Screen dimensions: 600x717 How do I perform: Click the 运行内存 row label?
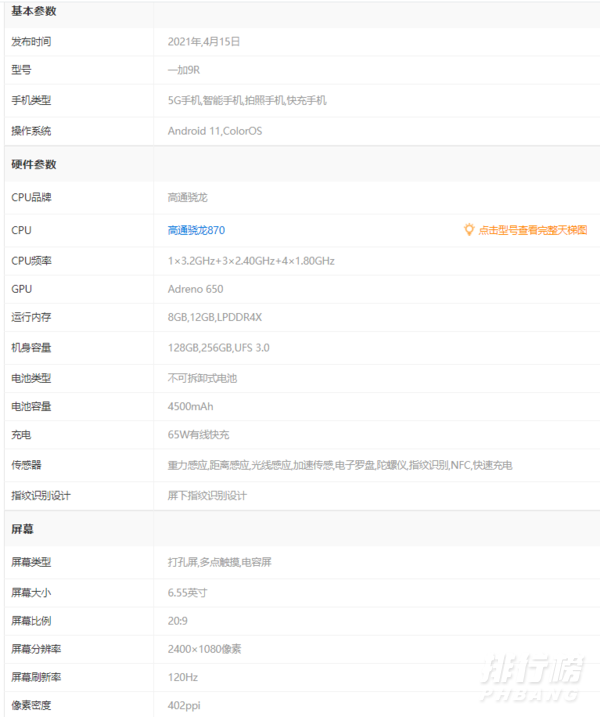click(x=31, y=317)
